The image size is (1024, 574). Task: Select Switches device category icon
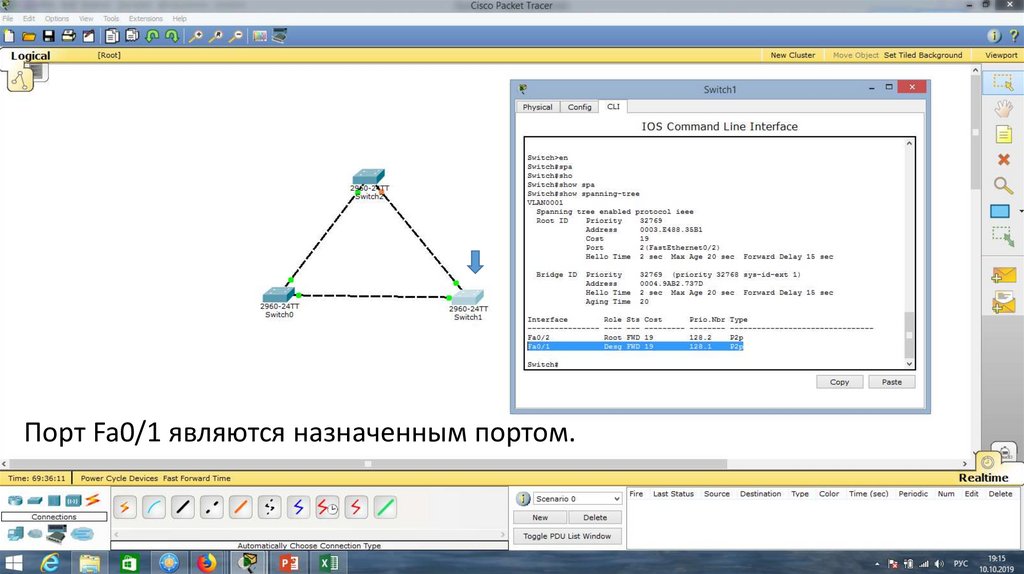click(35, 501)
